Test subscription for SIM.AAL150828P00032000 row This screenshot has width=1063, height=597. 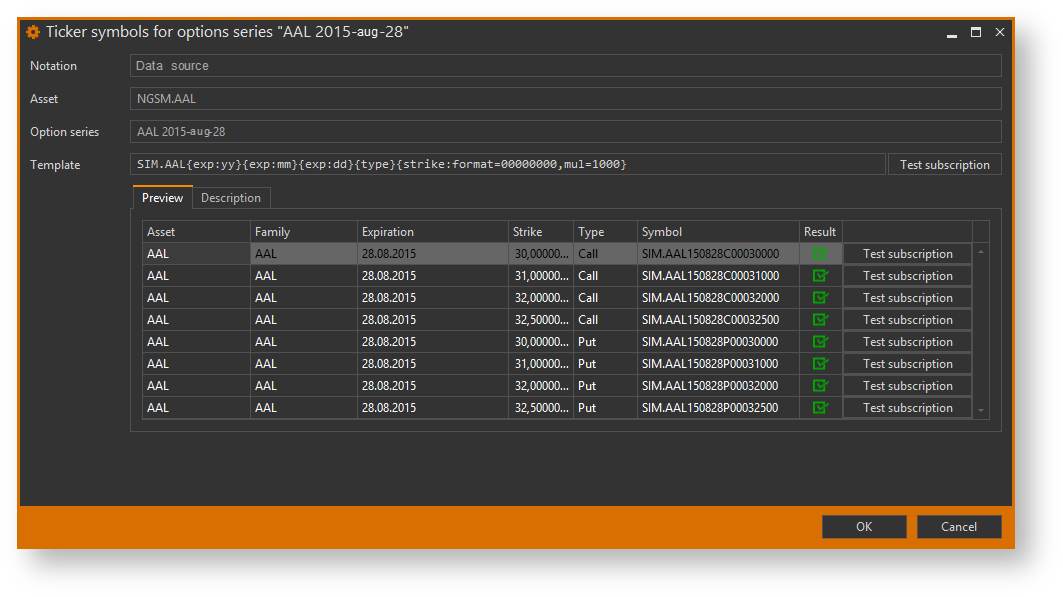click(907, 386)
